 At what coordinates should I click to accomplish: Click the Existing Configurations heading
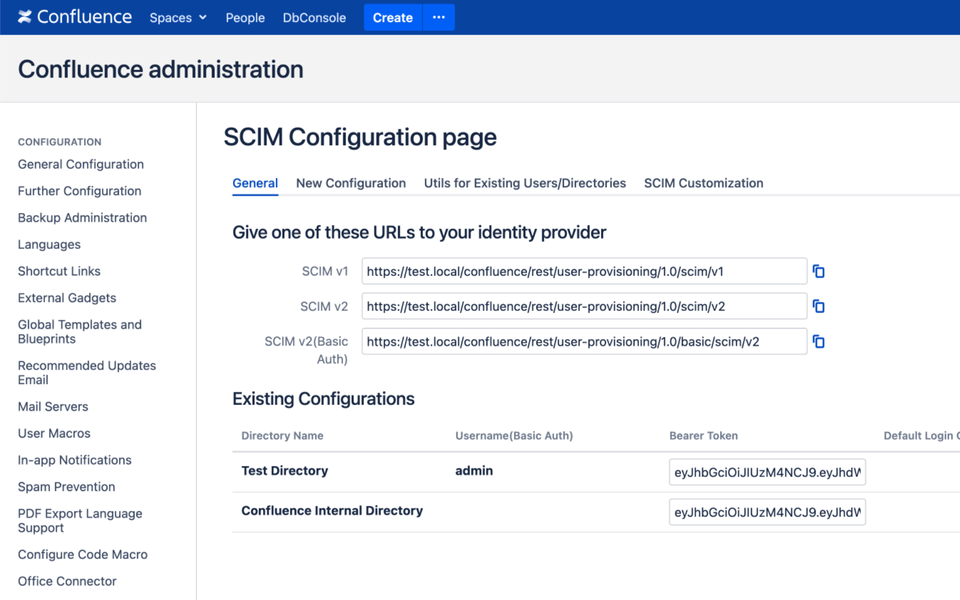323,399
